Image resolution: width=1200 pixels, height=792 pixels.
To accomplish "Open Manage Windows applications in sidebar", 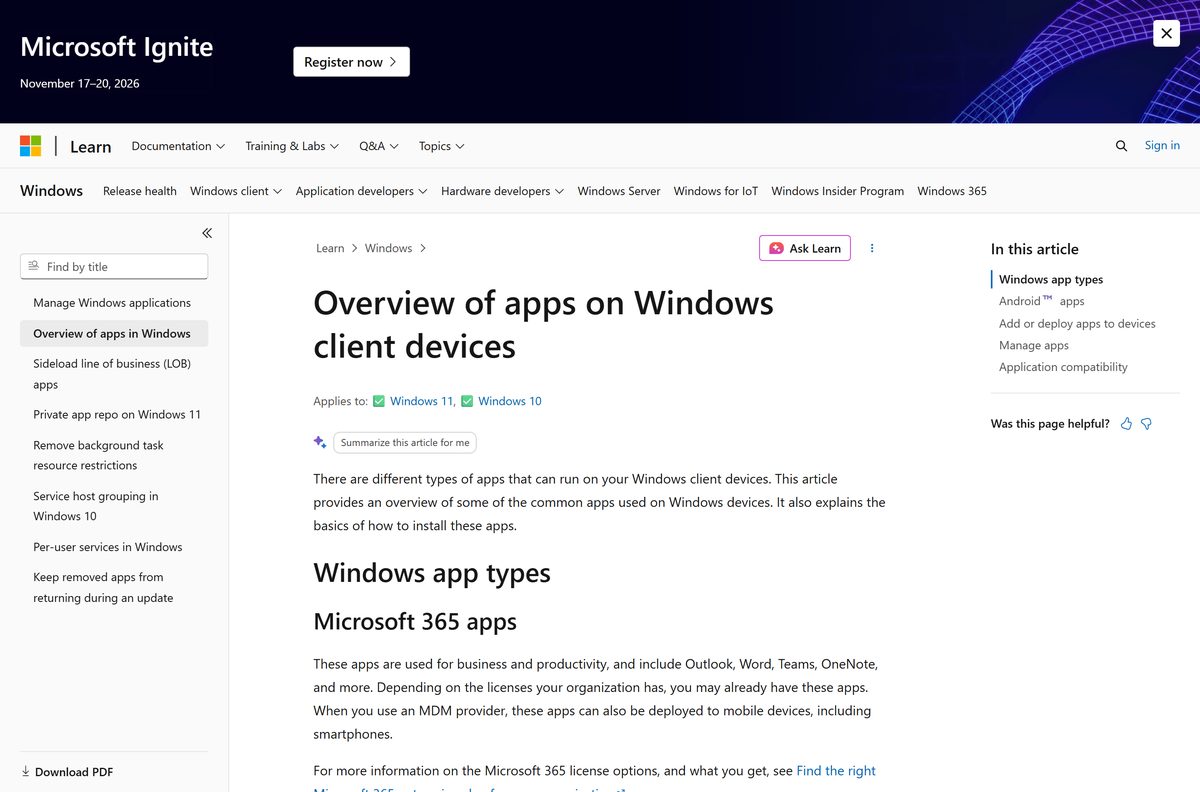I will pyautogui.click(x=112, y=303).
